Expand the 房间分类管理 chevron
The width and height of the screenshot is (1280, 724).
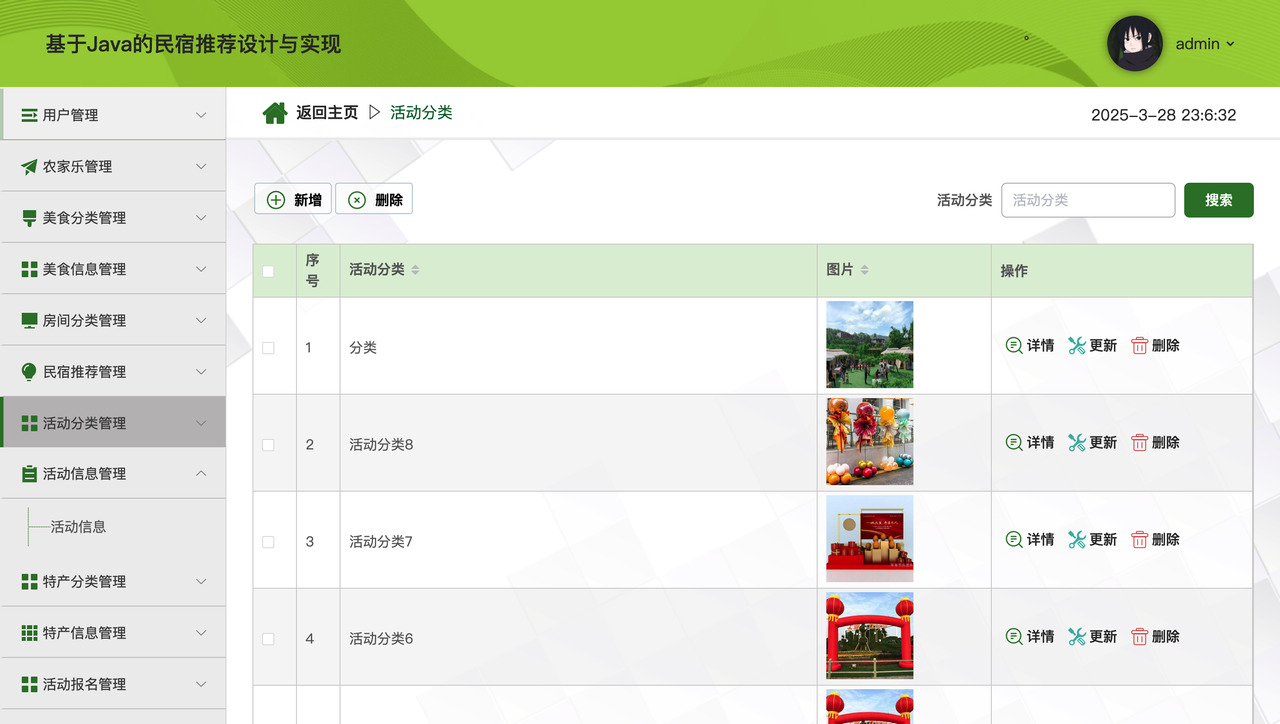tap(201, 320)
